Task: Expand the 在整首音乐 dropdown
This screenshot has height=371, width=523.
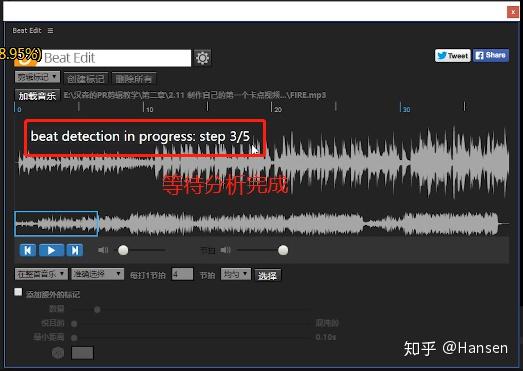Action: pyautogui.click(x=41, y=274)
